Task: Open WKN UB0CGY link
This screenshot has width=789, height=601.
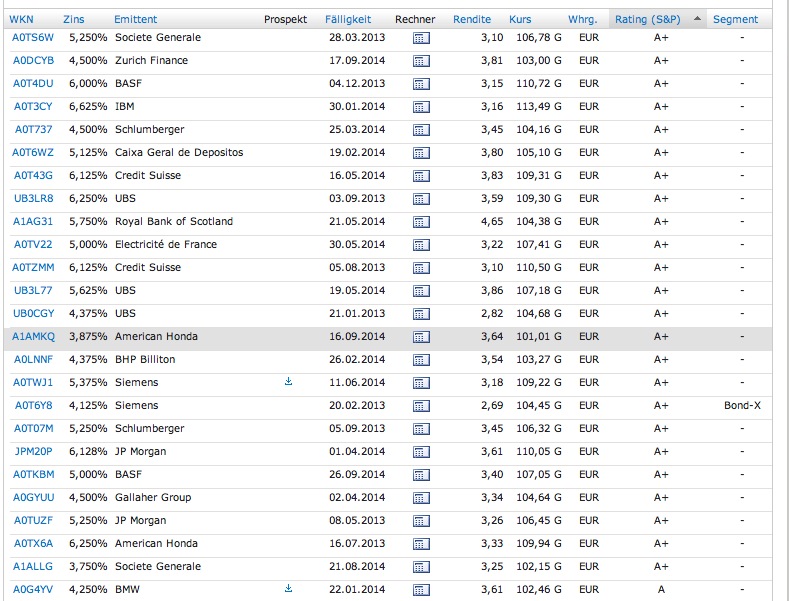Action: [33, 313]
